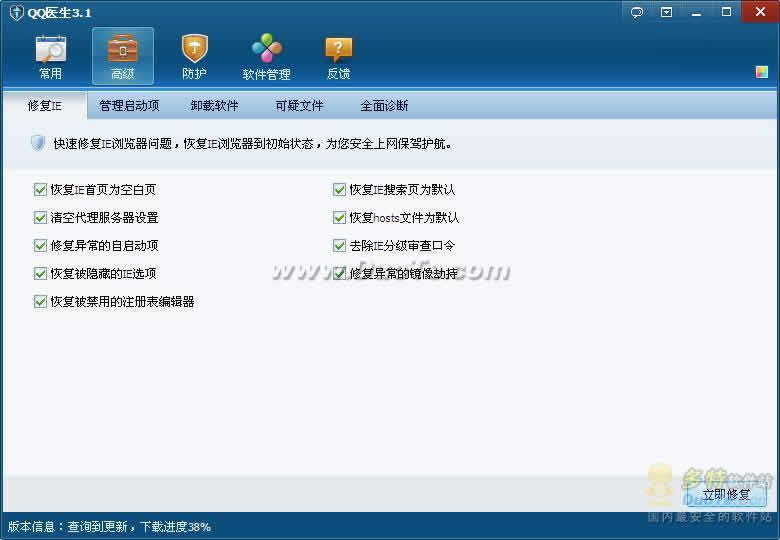Switch to the 可疑文件 tab
This screenshot has height=540, width=780.
(299, 105)
